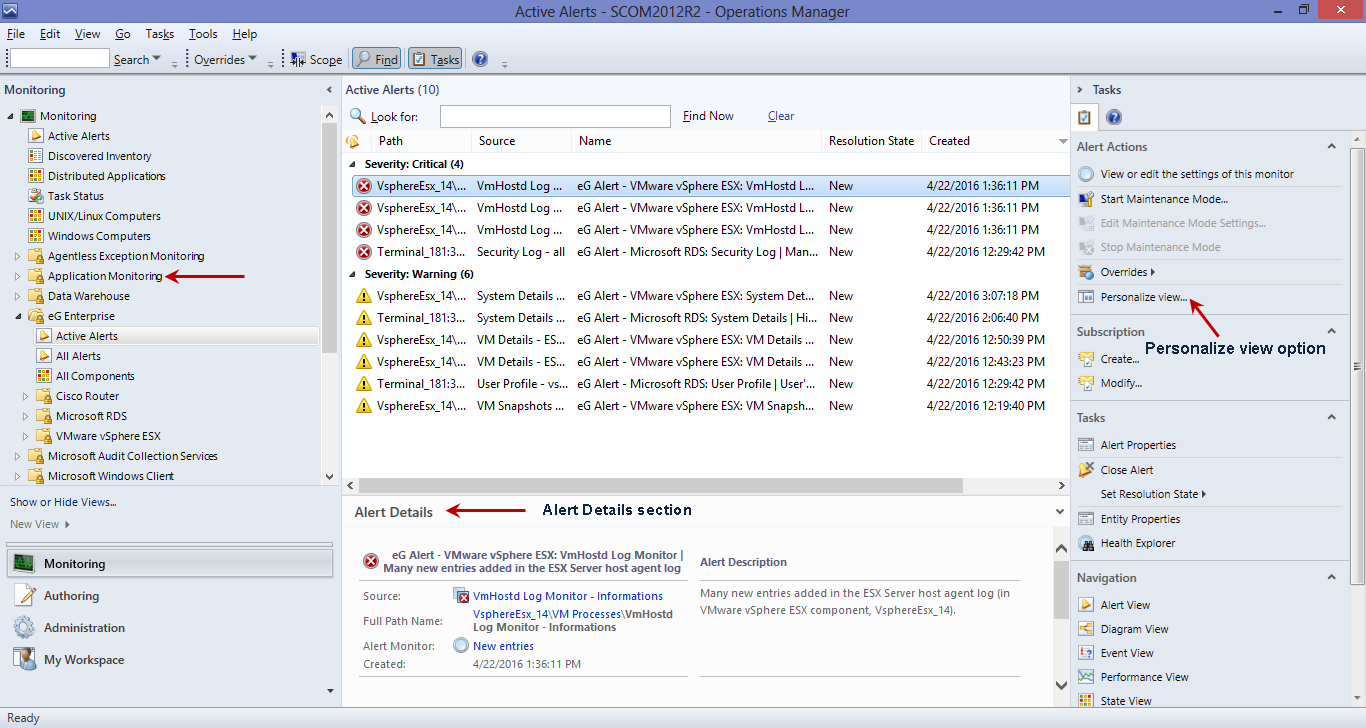
Task: Collapse the Navigation section in Tasks pane
Action: tap(1331, 578)
